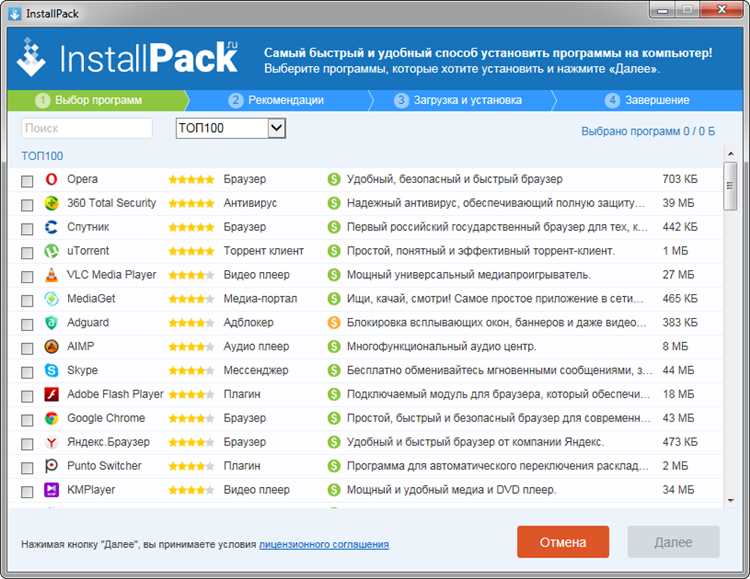
Task: Click the Яндекс.Браузер star rating
Action: (191, 442)
